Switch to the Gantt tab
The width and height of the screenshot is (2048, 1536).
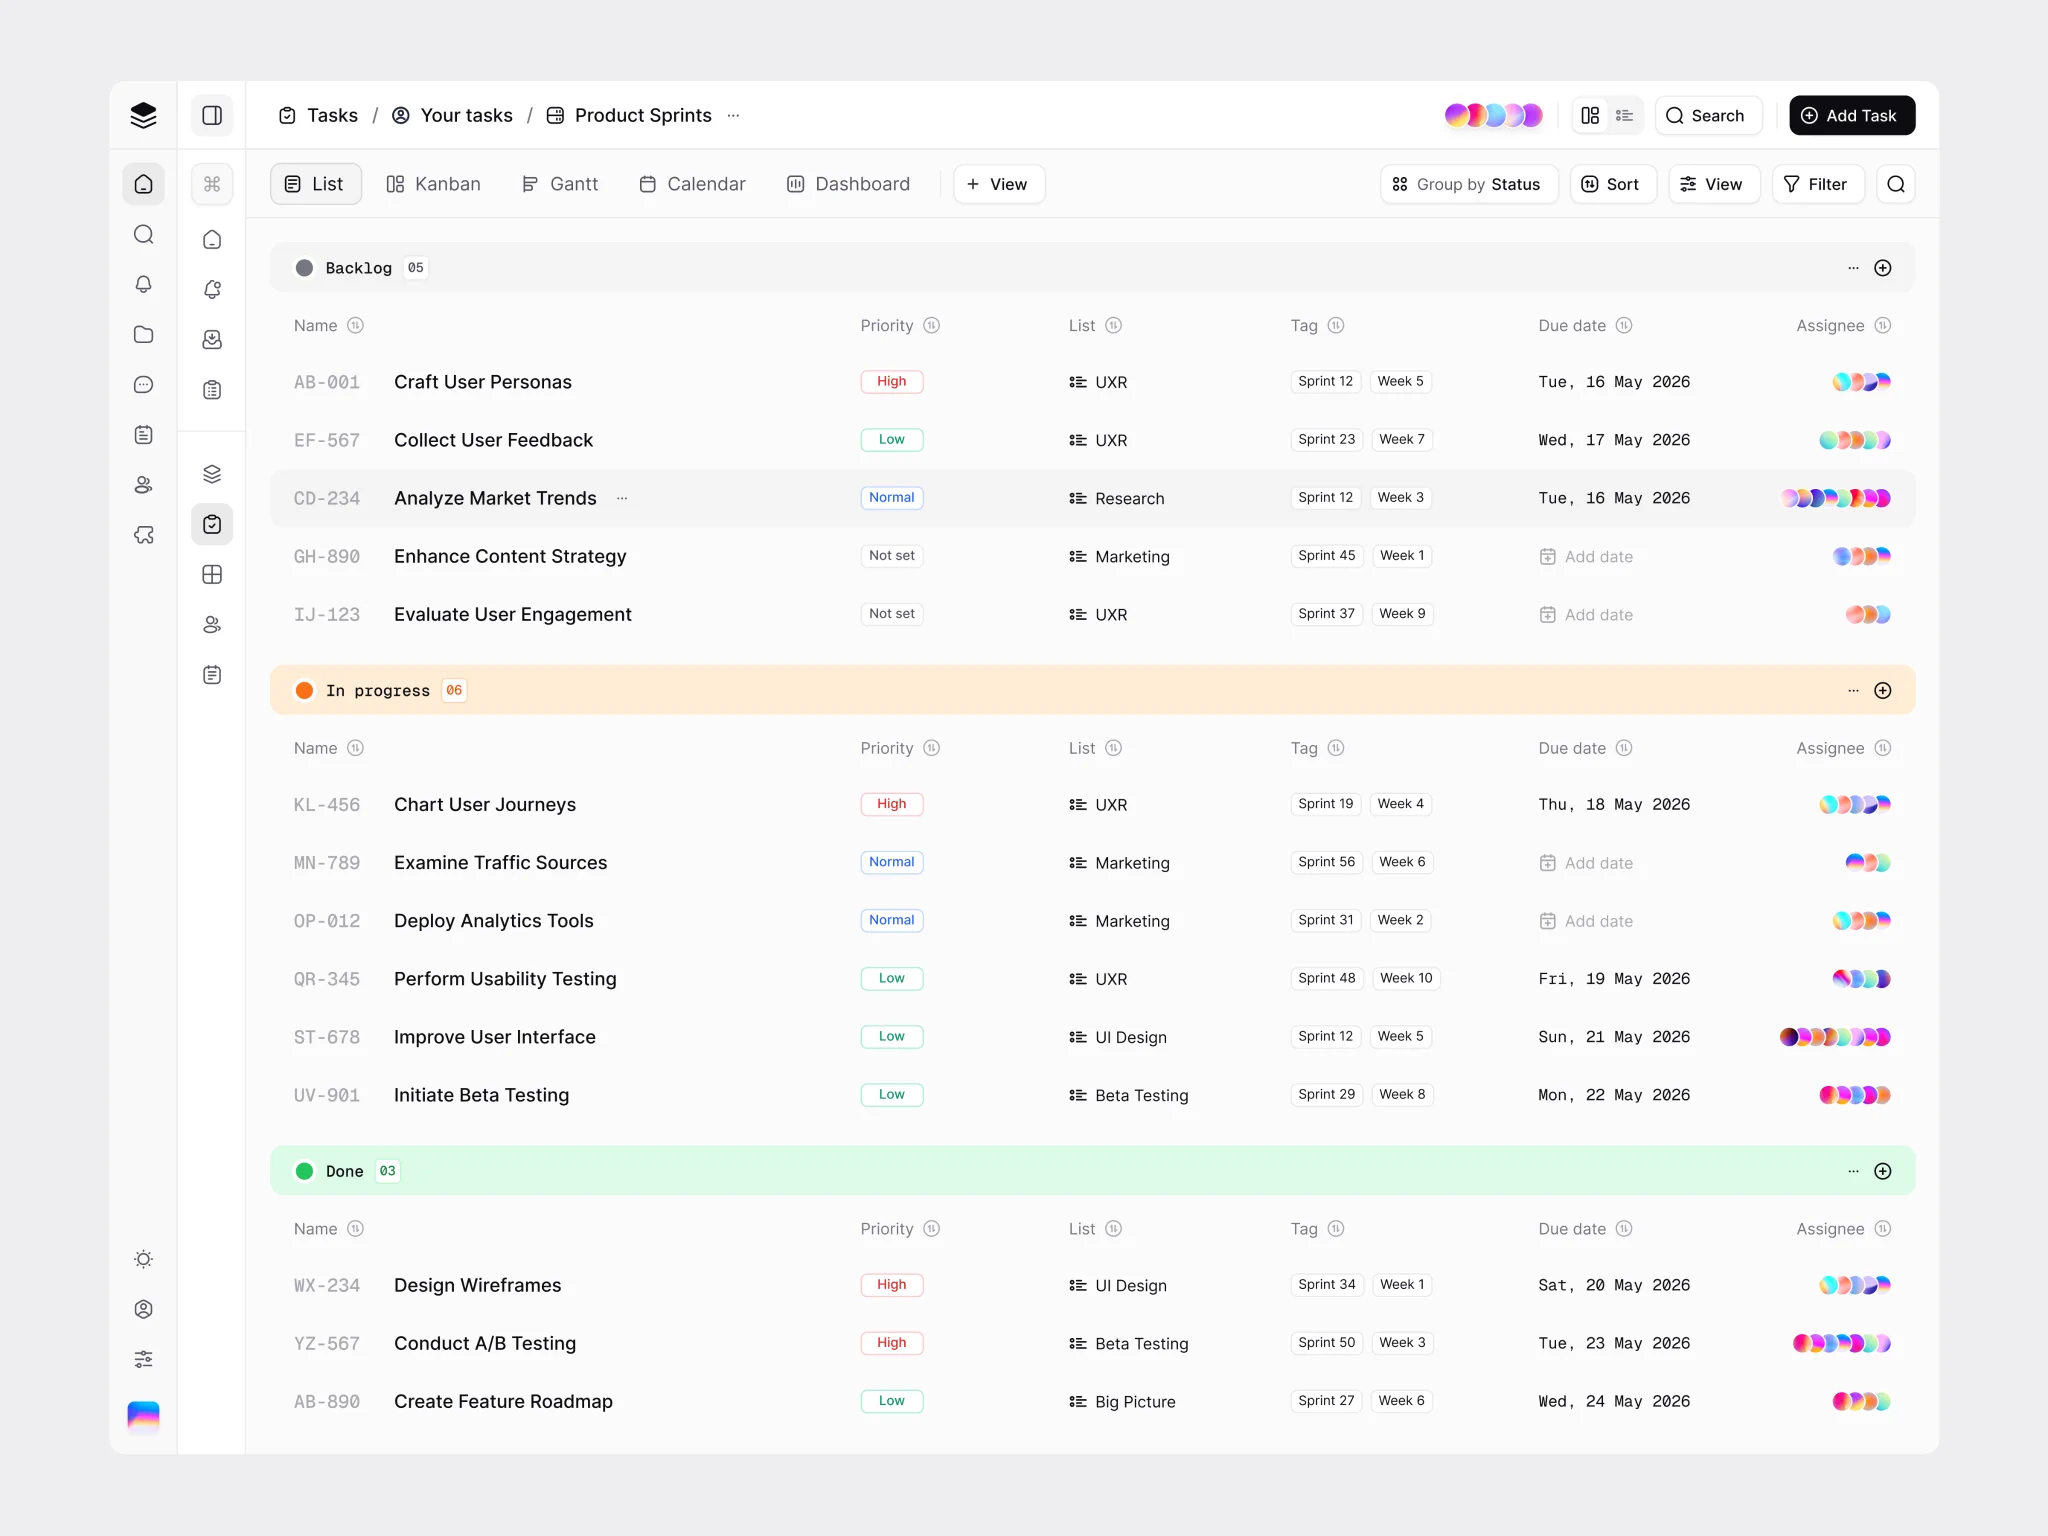tap(561, 184)
